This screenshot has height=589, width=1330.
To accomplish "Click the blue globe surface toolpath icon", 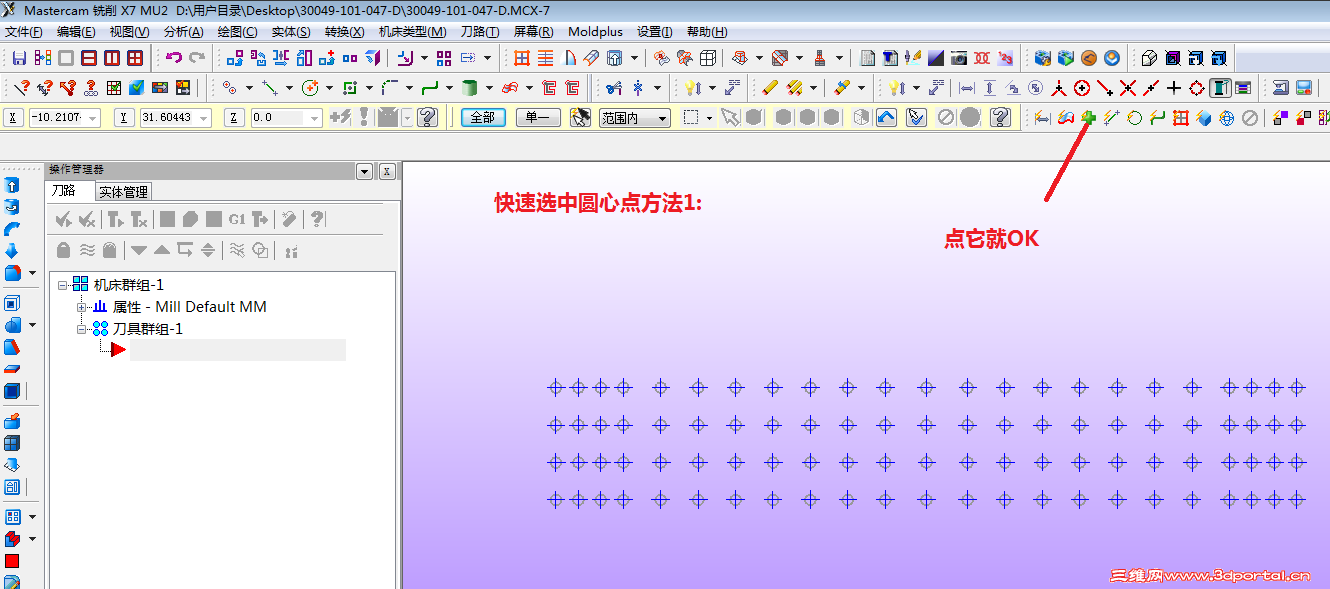I will [x=1227, y=118].
